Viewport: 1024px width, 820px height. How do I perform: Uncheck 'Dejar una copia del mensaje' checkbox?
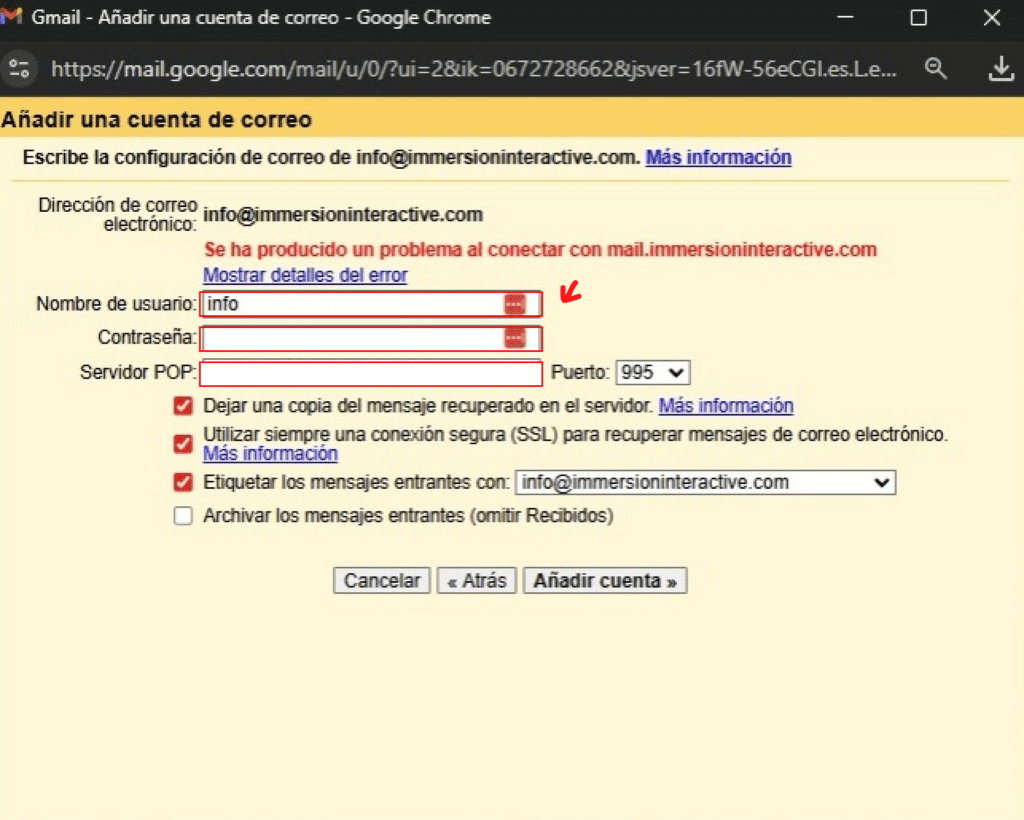[183, 406]
